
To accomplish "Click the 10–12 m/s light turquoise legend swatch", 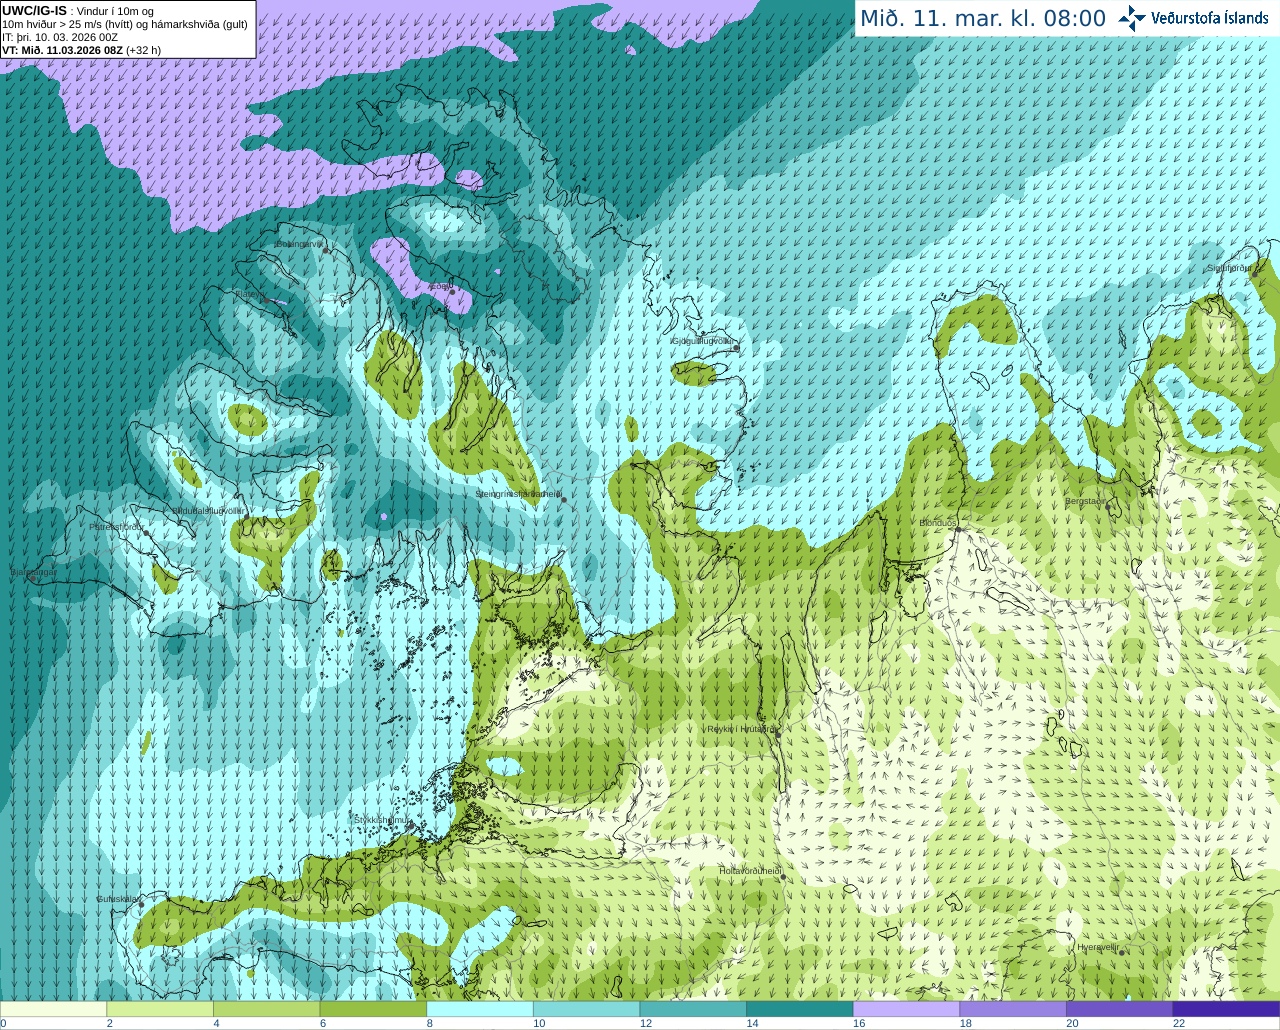I will (x=586, y=1009).
